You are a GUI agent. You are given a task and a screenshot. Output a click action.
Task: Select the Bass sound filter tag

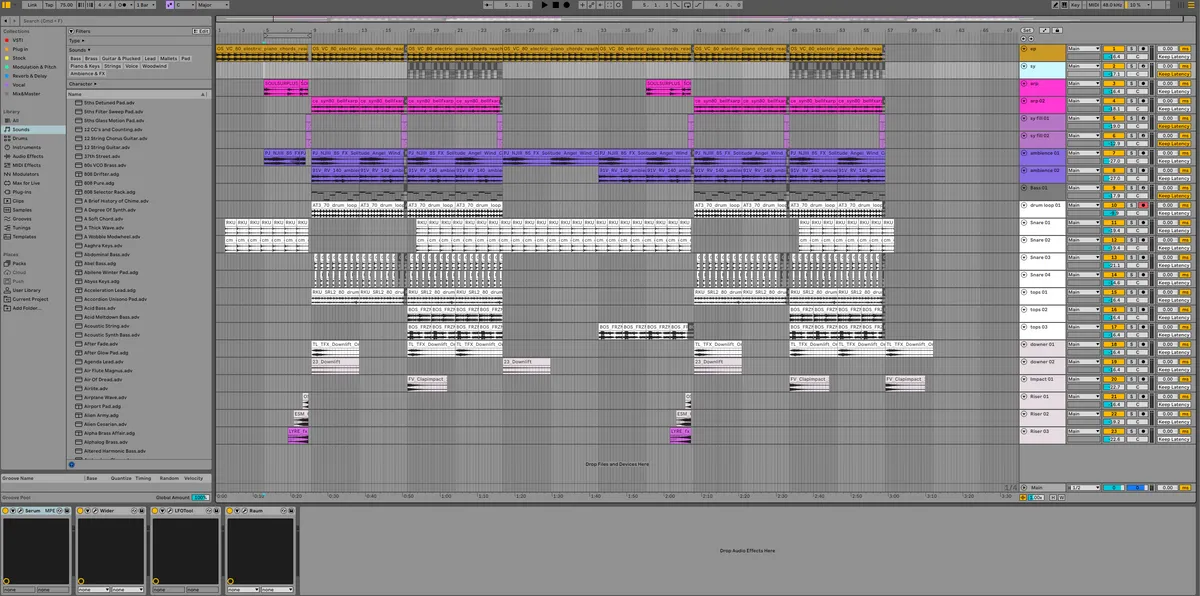(76, 58)
